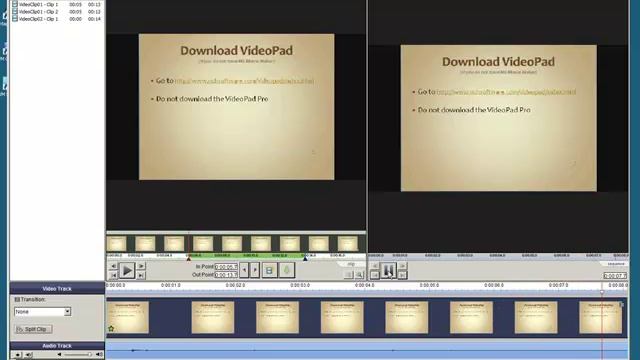Mute the audio track speaker button
The height and width of the screenshot is (360, 640).
pyautogui.click(x=29, y=355)
